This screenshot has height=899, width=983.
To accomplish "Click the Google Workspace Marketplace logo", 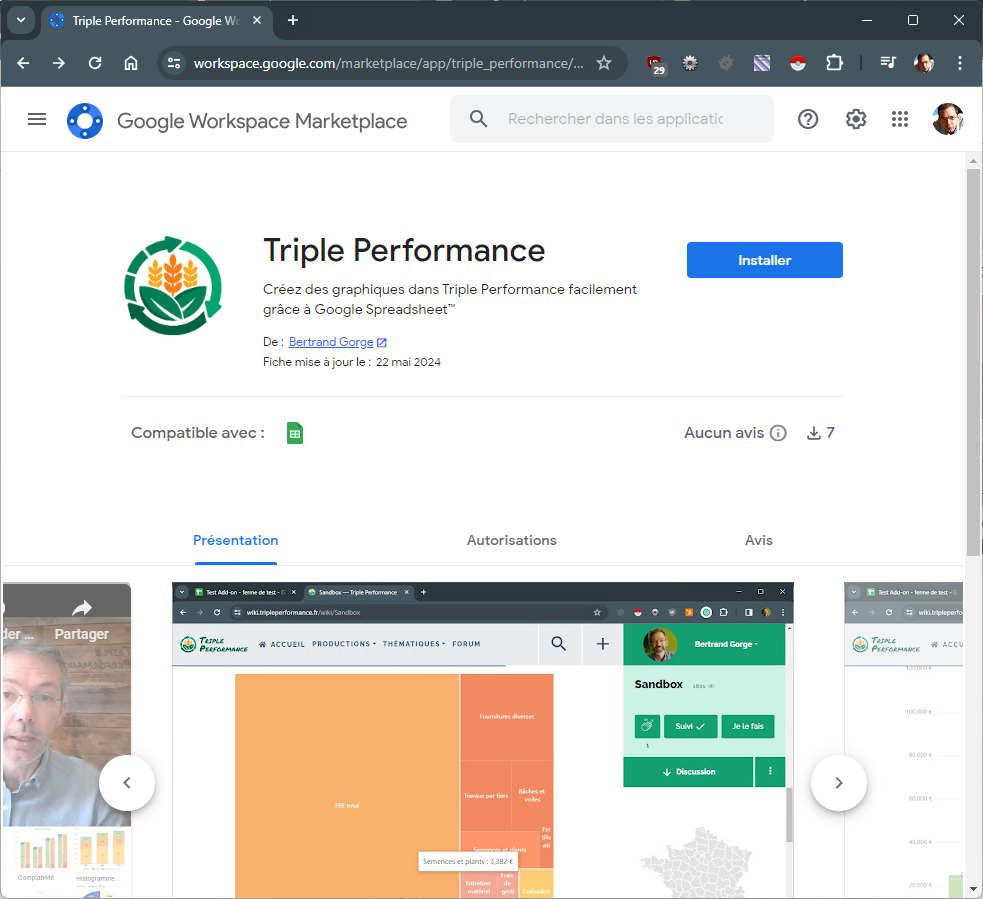I will click(x=85, y=120).
